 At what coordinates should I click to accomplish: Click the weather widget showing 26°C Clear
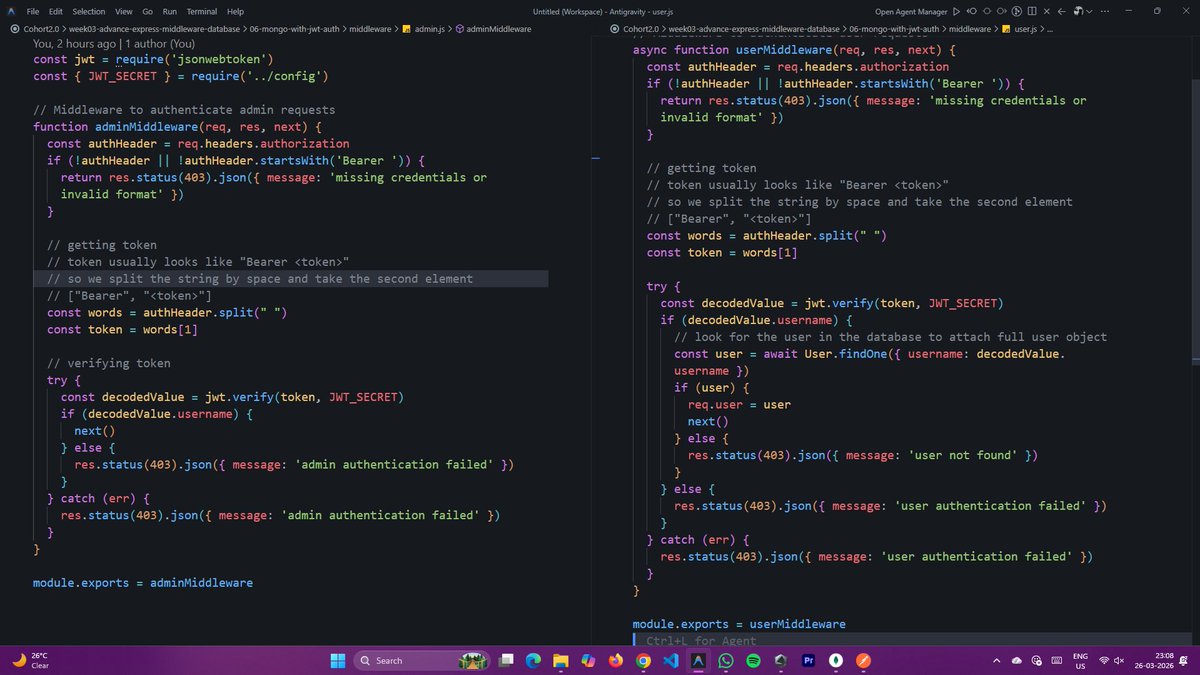coord(33,660)
